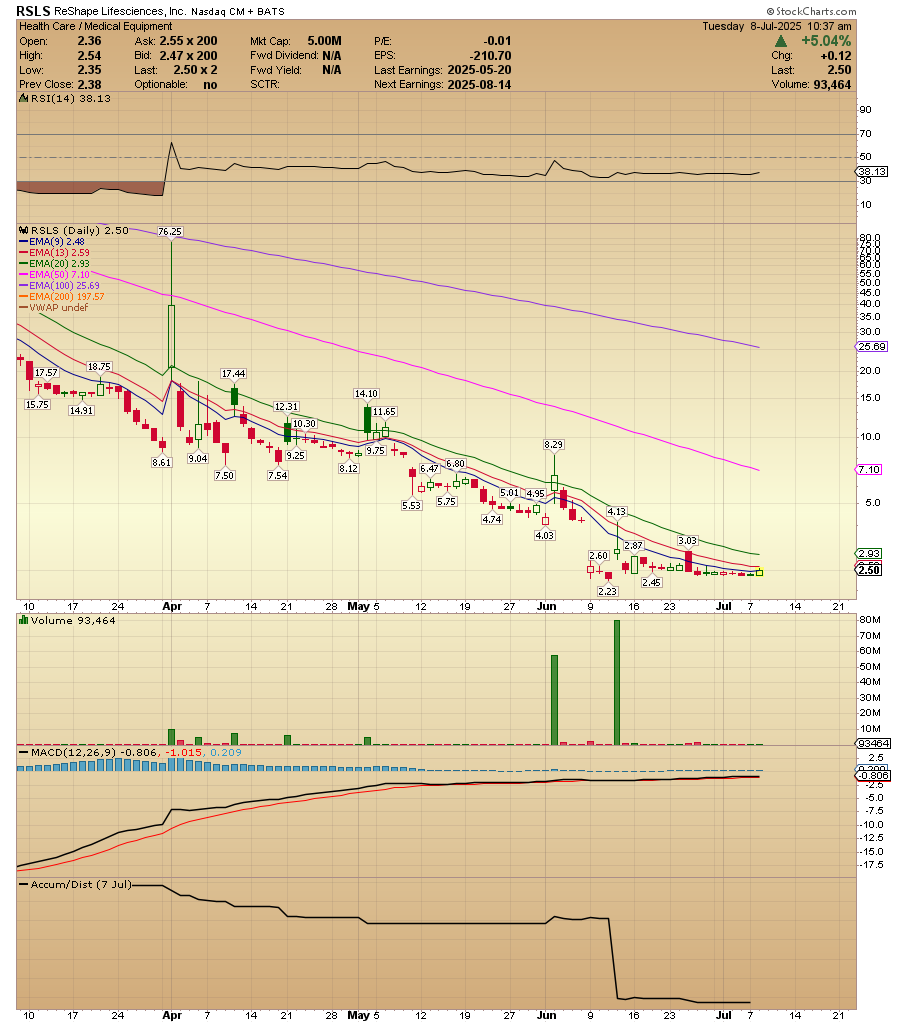Click the 4.13 price annotation

coord(617,512)
